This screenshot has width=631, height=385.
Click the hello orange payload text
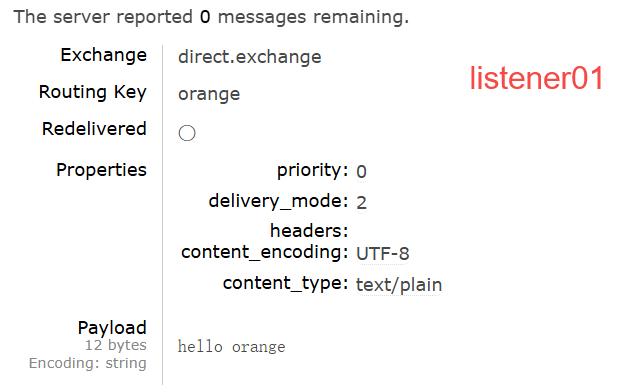pos(231,347)
